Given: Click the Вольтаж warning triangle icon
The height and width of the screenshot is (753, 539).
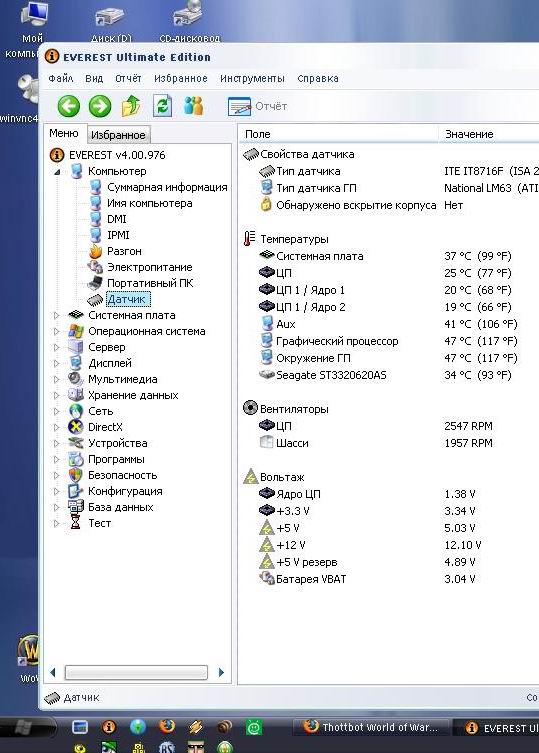Looking at the screenshot, I should coord(251,476).
